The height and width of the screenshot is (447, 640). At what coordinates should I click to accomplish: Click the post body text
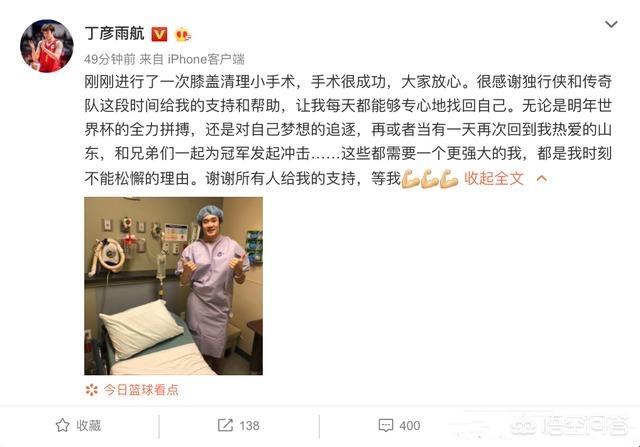348,130
